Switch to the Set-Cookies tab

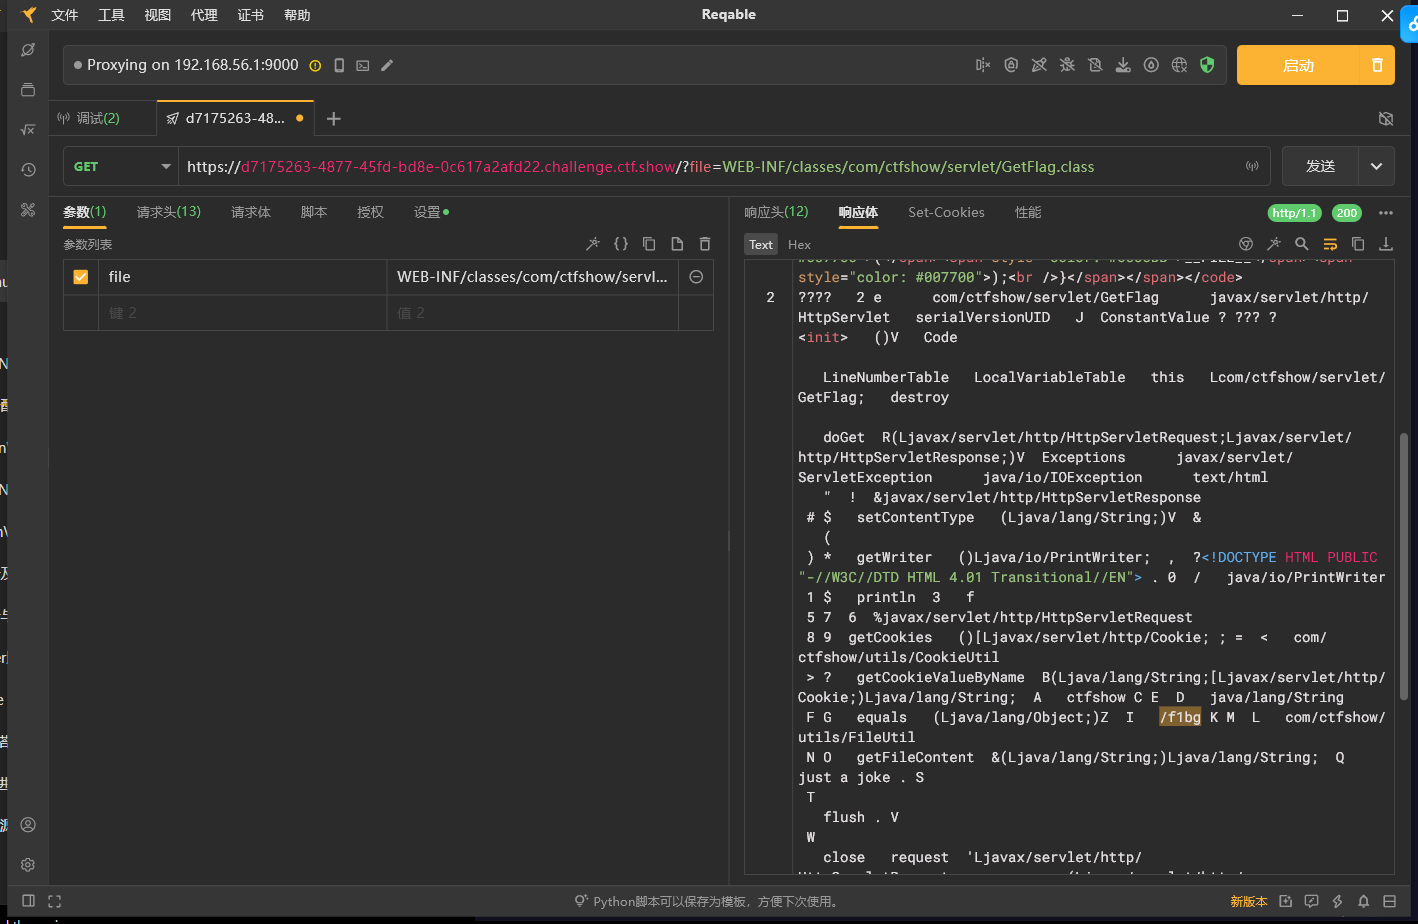click(946, 212)
